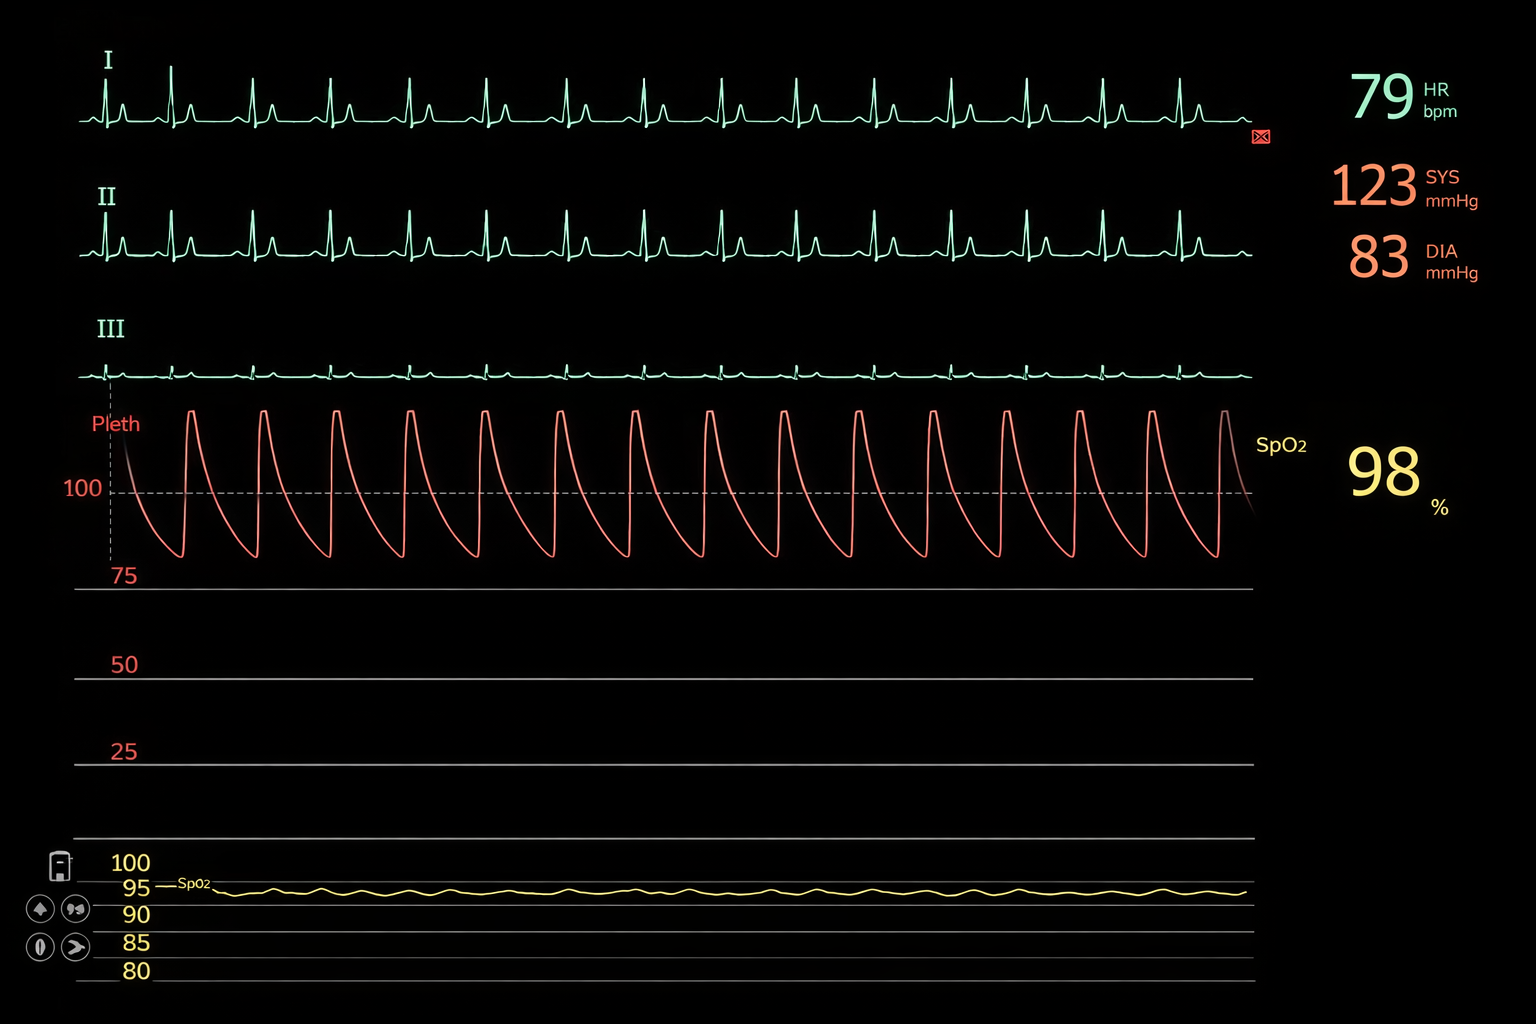Click the SpO2 label beside the trend line
1536x1024 pixels.
196,884
